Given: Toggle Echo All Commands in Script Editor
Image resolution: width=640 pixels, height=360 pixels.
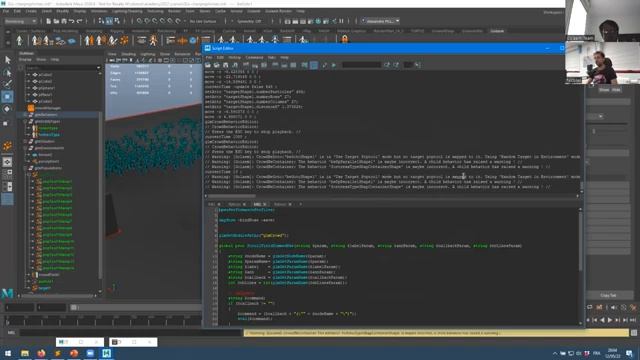Looking at the screenshot, I should tap(304, 65).
